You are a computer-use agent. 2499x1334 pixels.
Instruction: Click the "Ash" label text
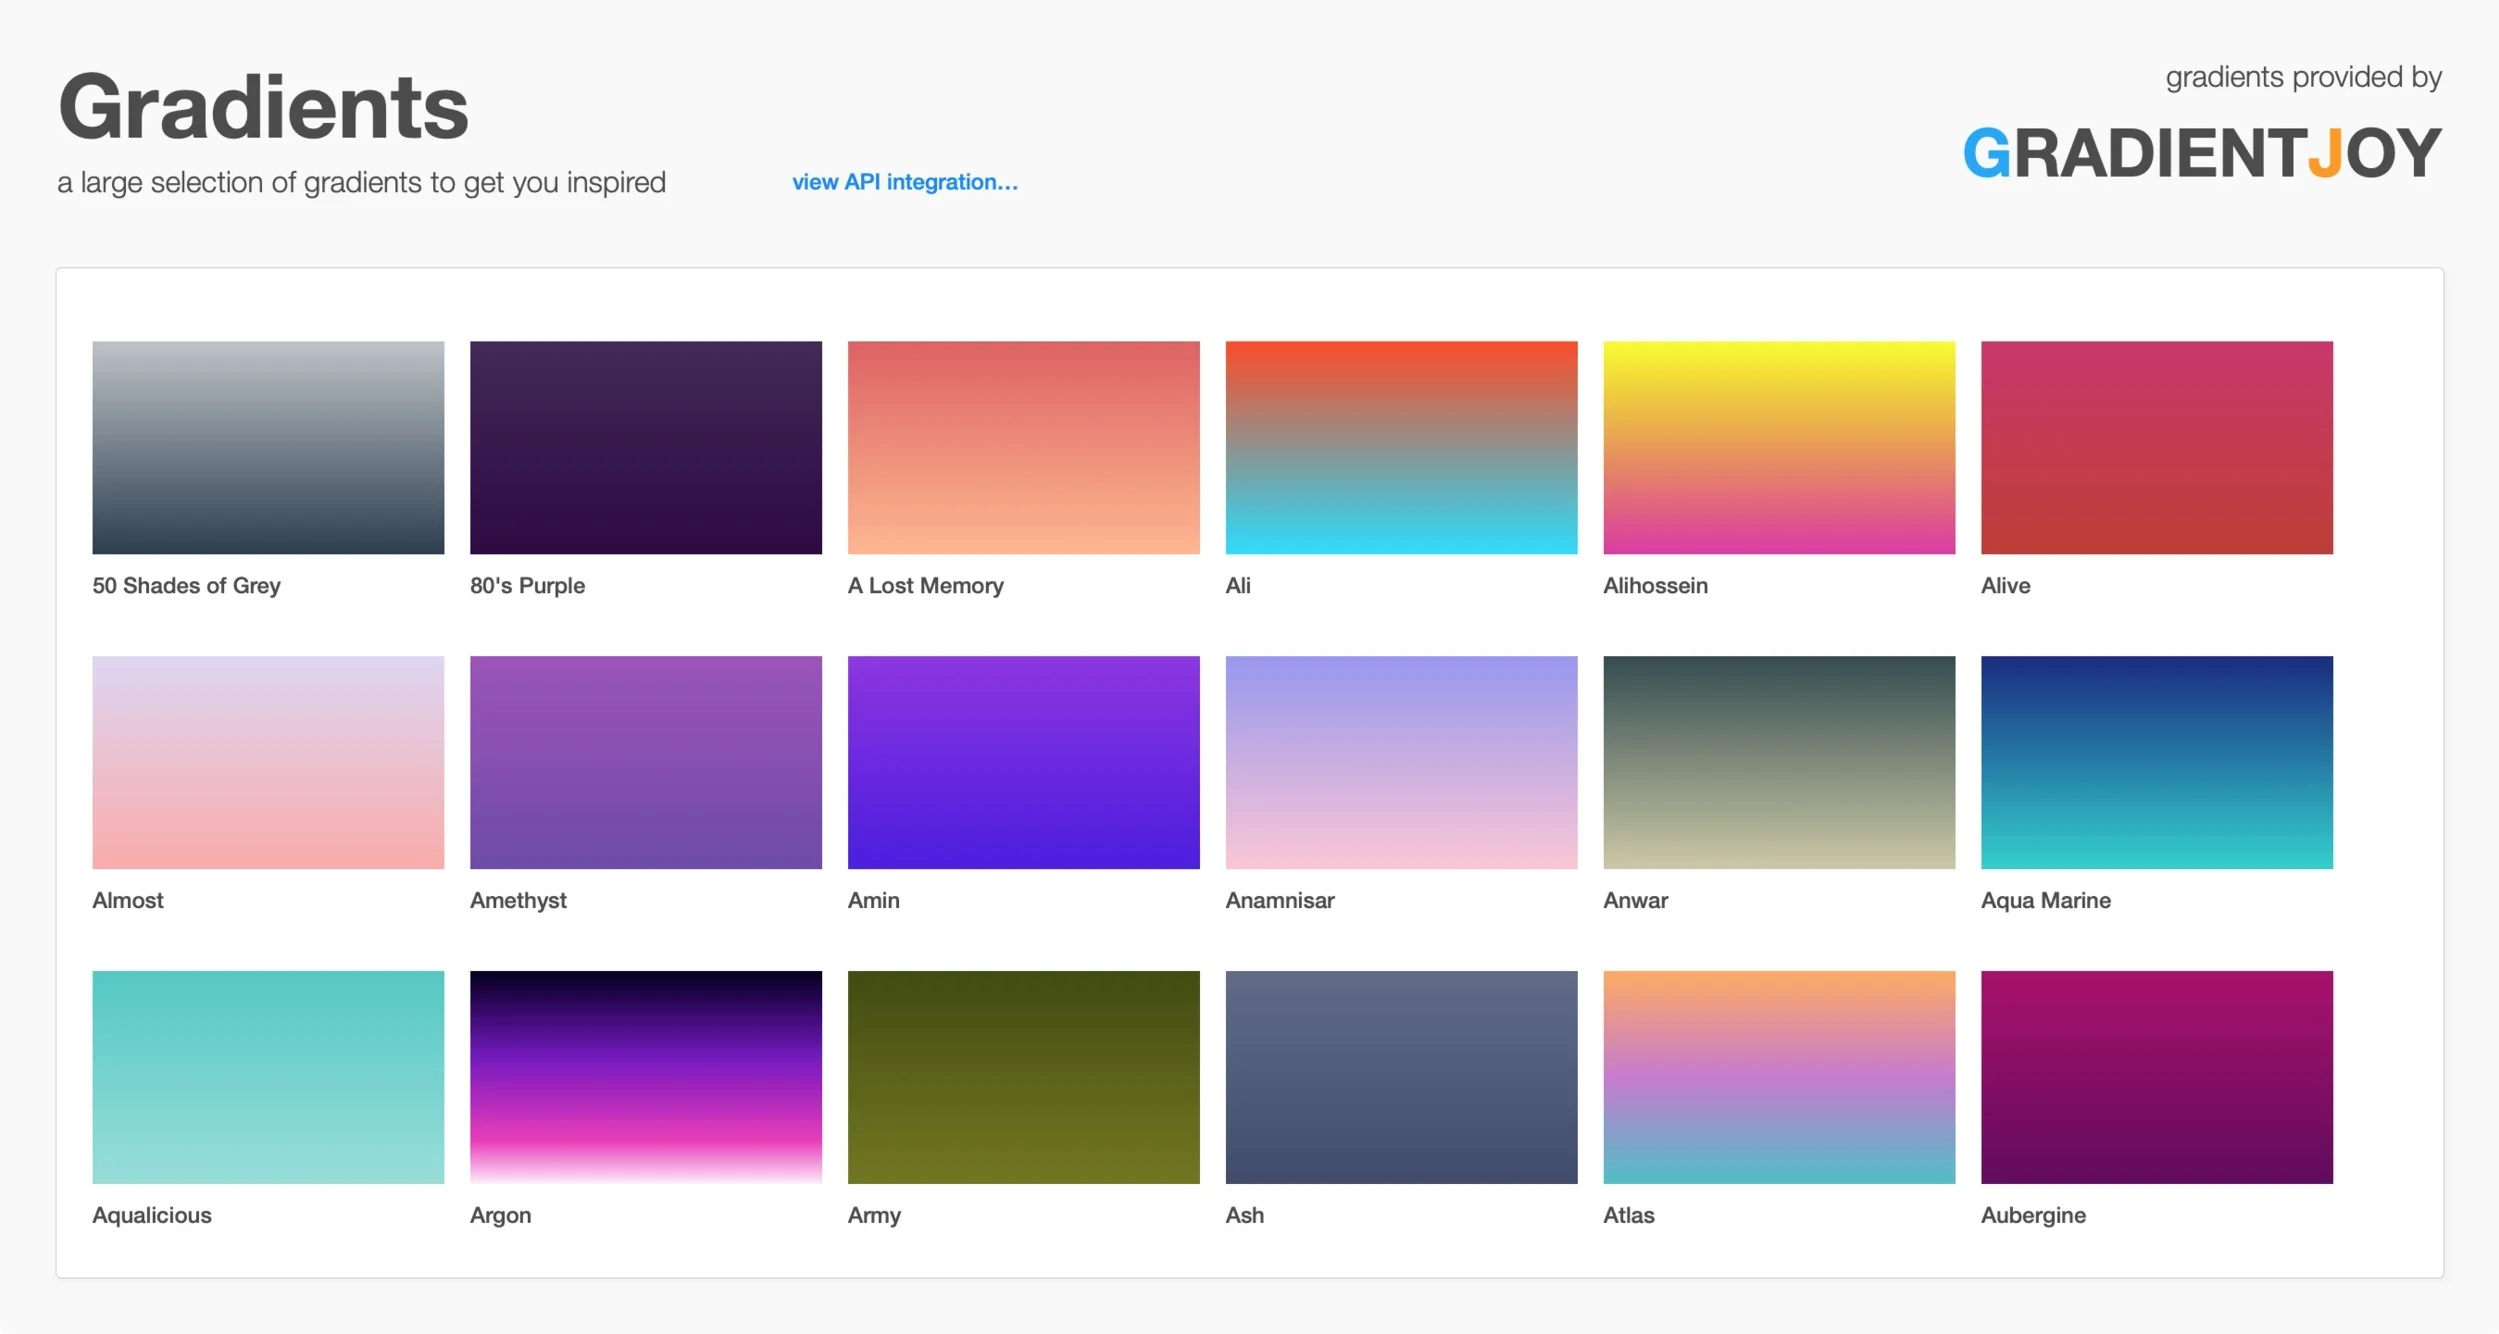click(1244, 1215)
